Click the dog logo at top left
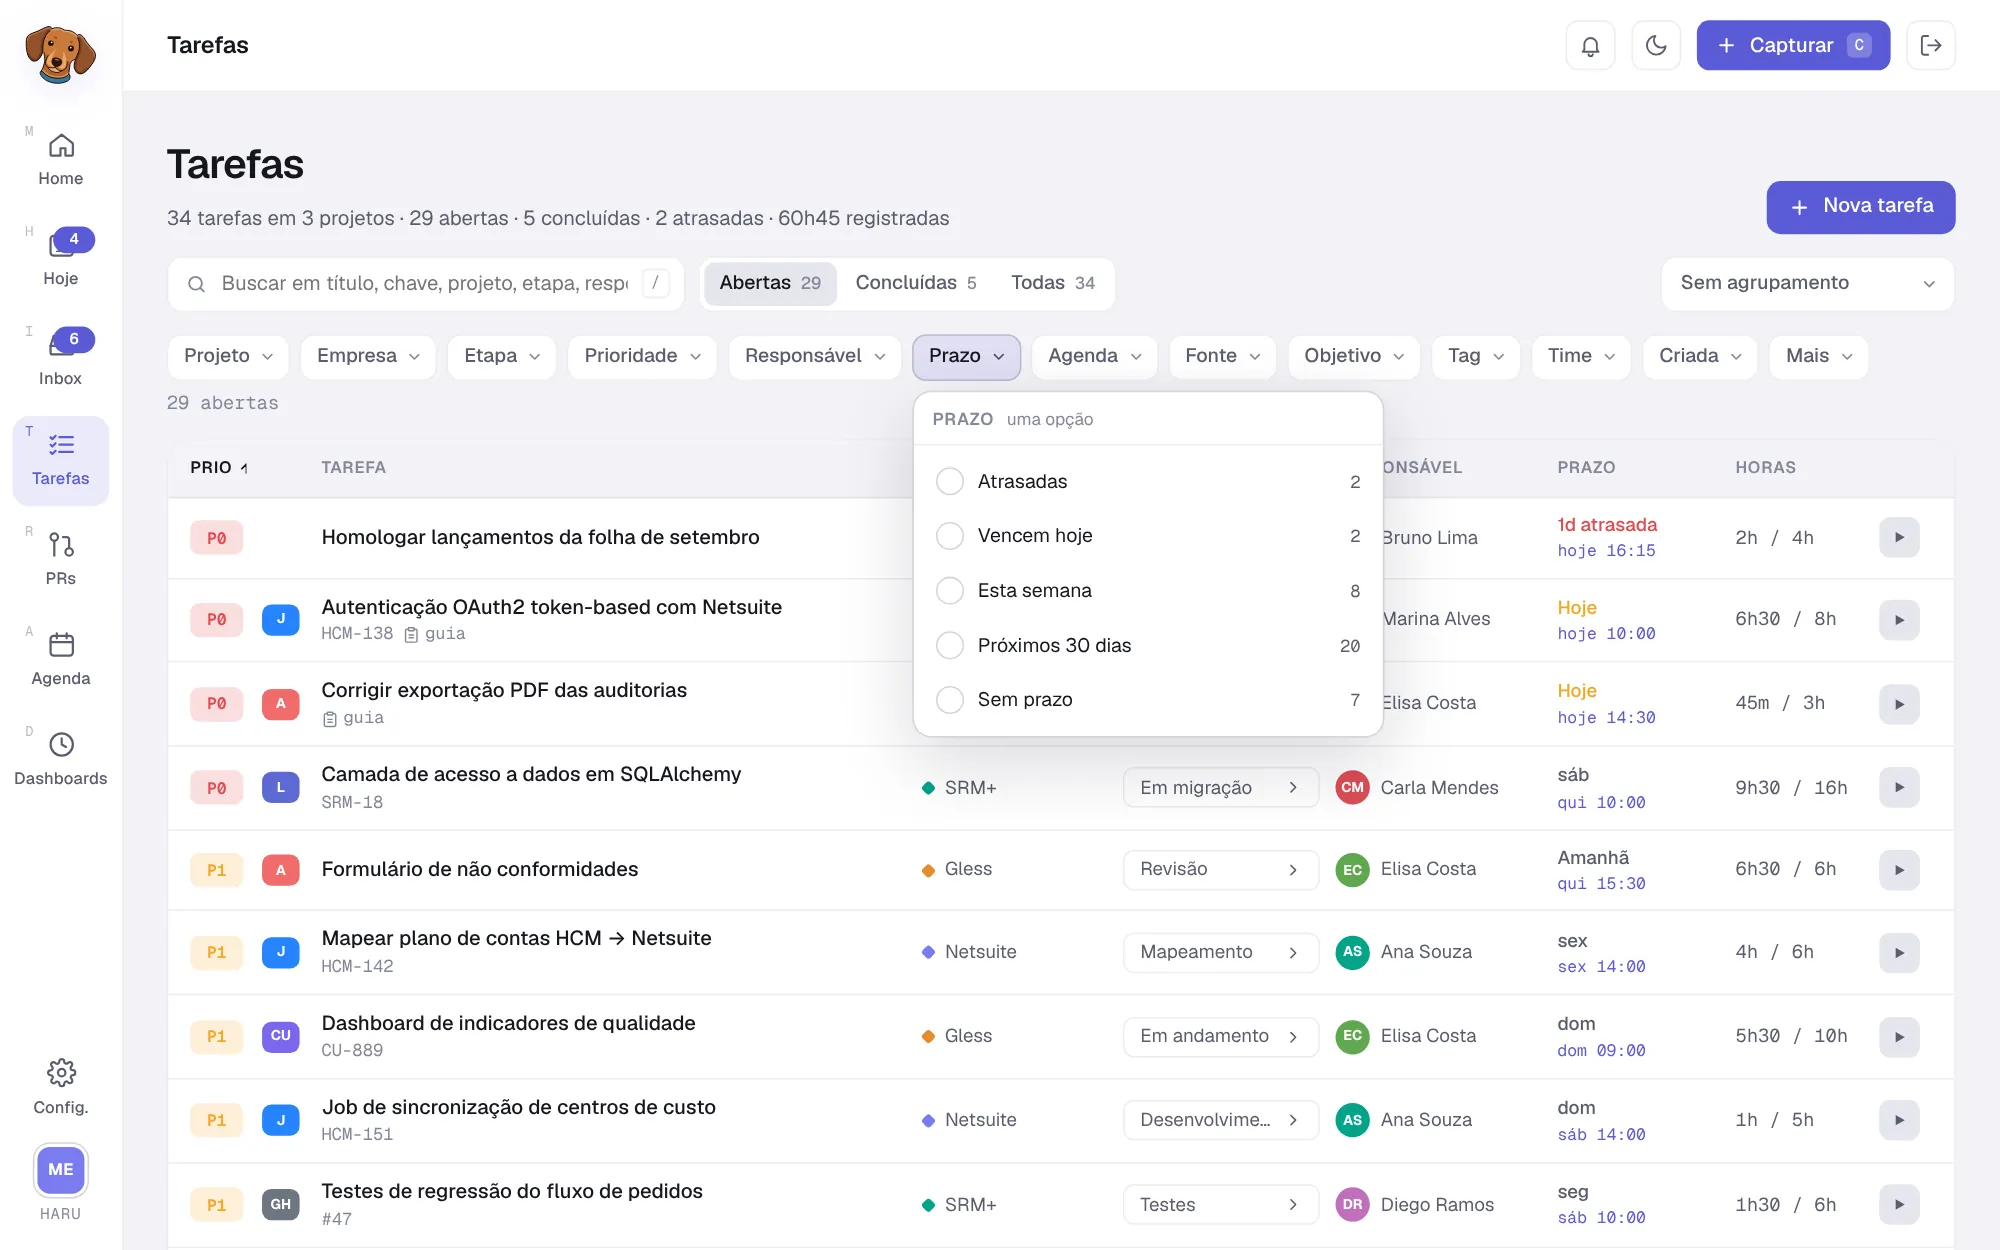Screen dimensions: 2000x1250 coord(61,53)
